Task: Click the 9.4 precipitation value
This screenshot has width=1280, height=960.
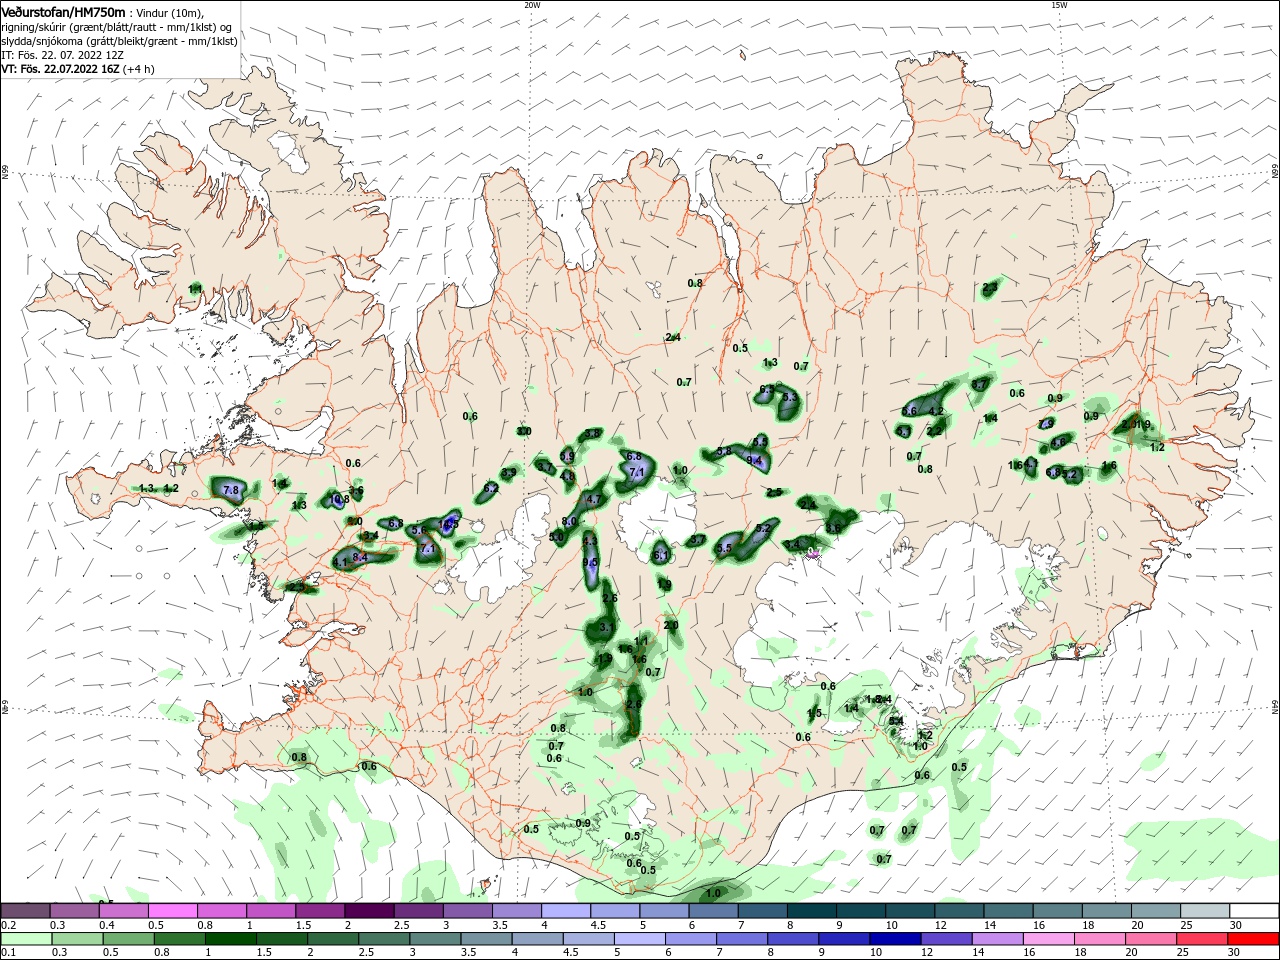Action: click(755, 461)
